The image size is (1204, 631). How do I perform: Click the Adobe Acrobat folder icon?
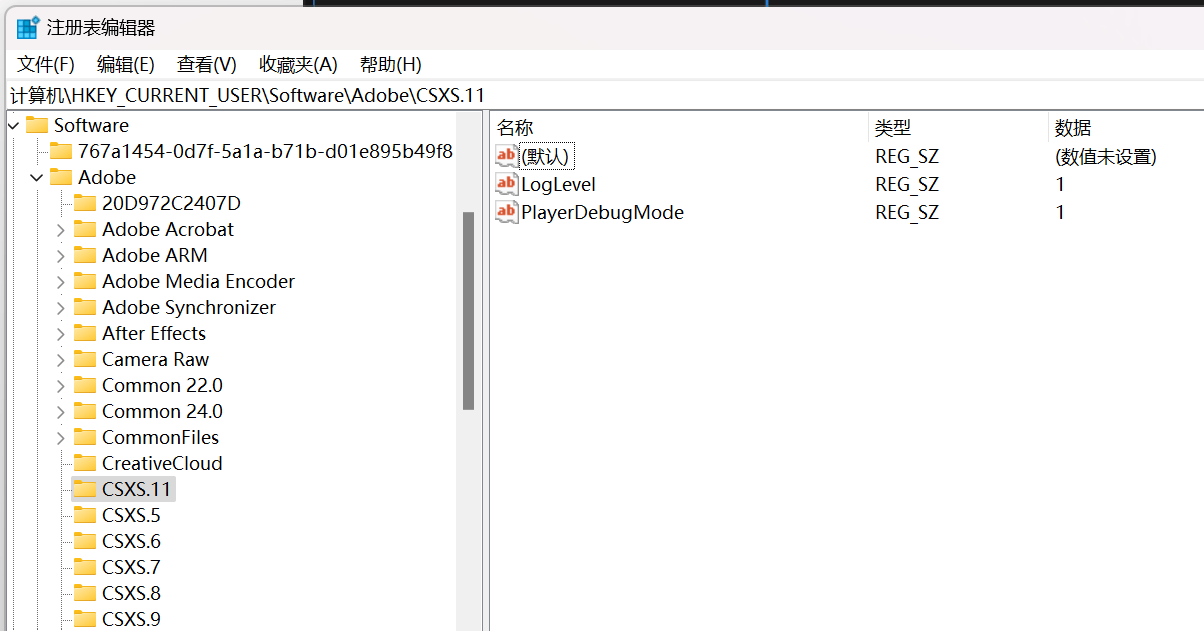click(x=85, y=229)
